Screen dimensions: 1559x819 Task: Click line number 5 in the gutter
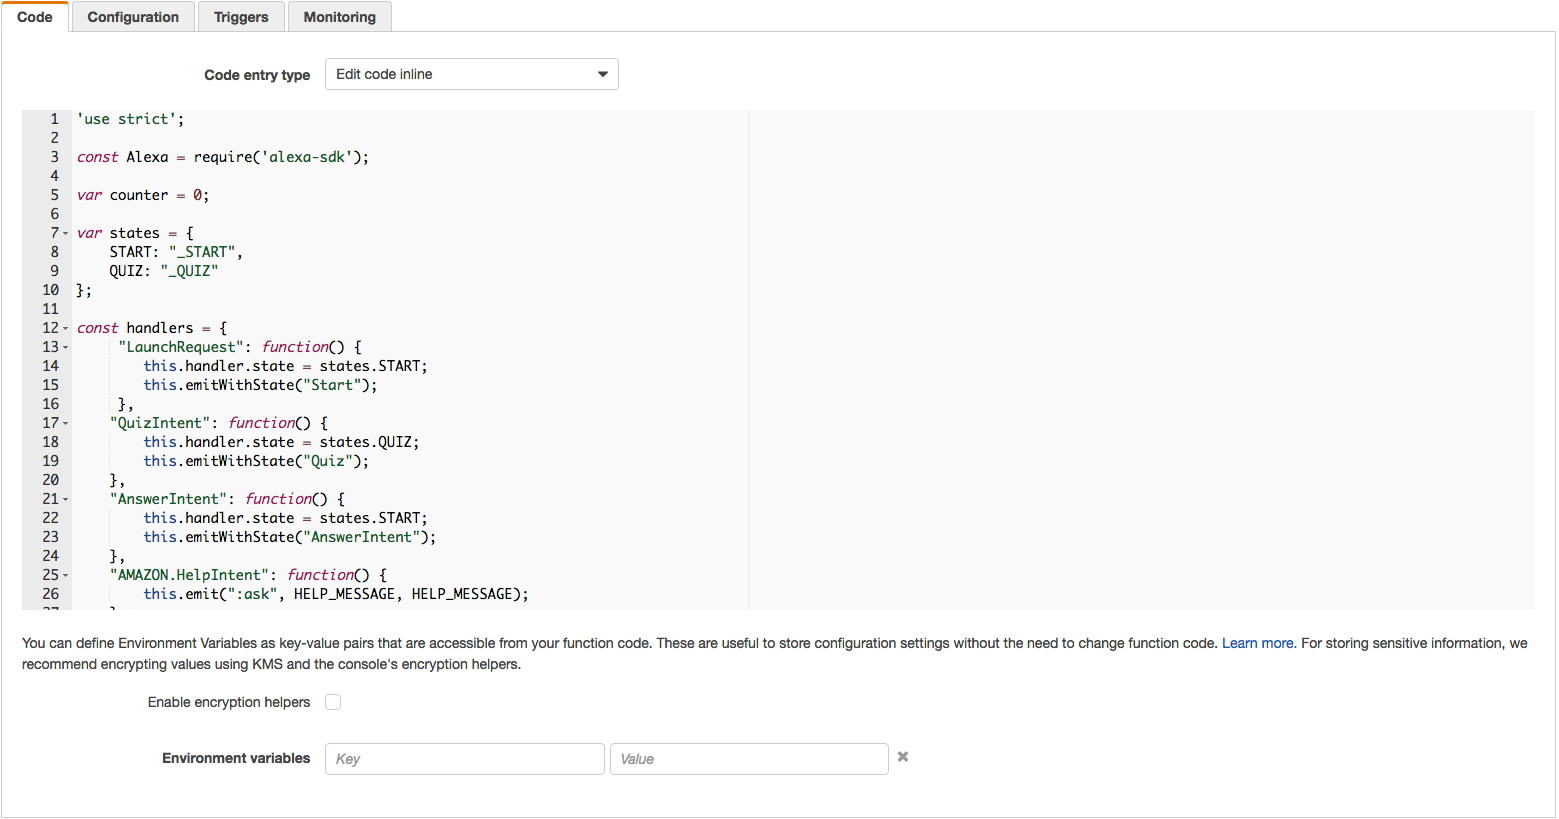tap(54, 195)
